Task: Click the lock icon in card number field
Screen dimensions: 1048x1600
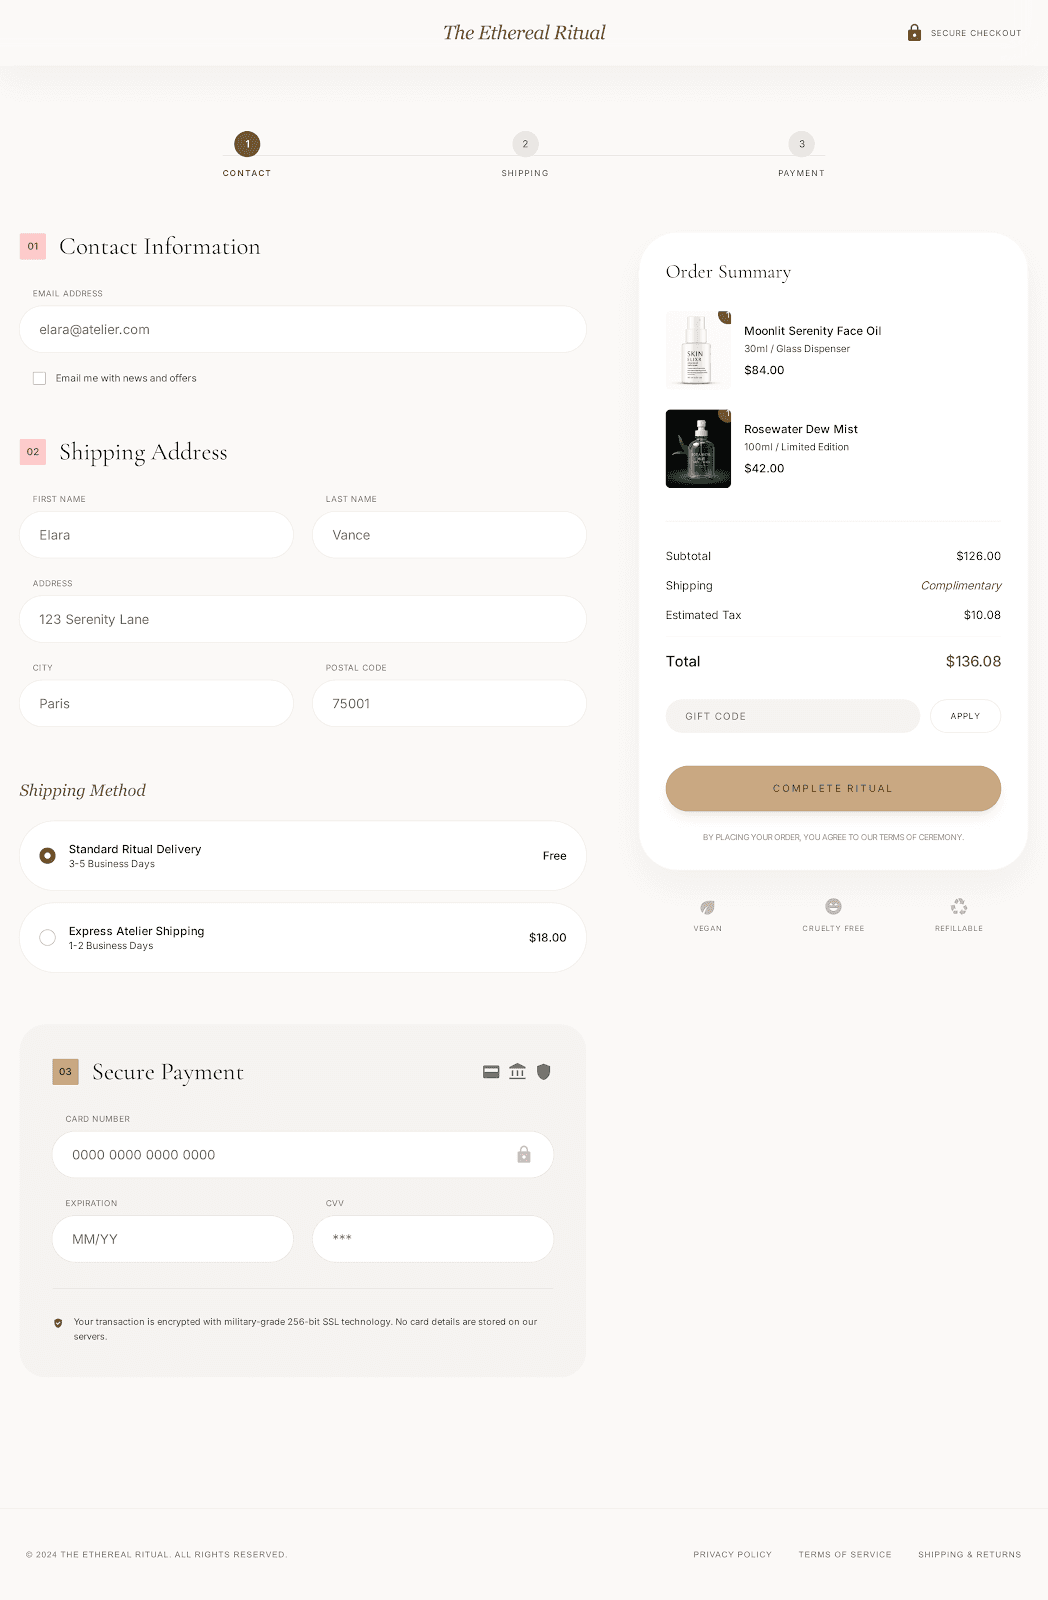Action: pyautogui.click(x=523, y=1155)
